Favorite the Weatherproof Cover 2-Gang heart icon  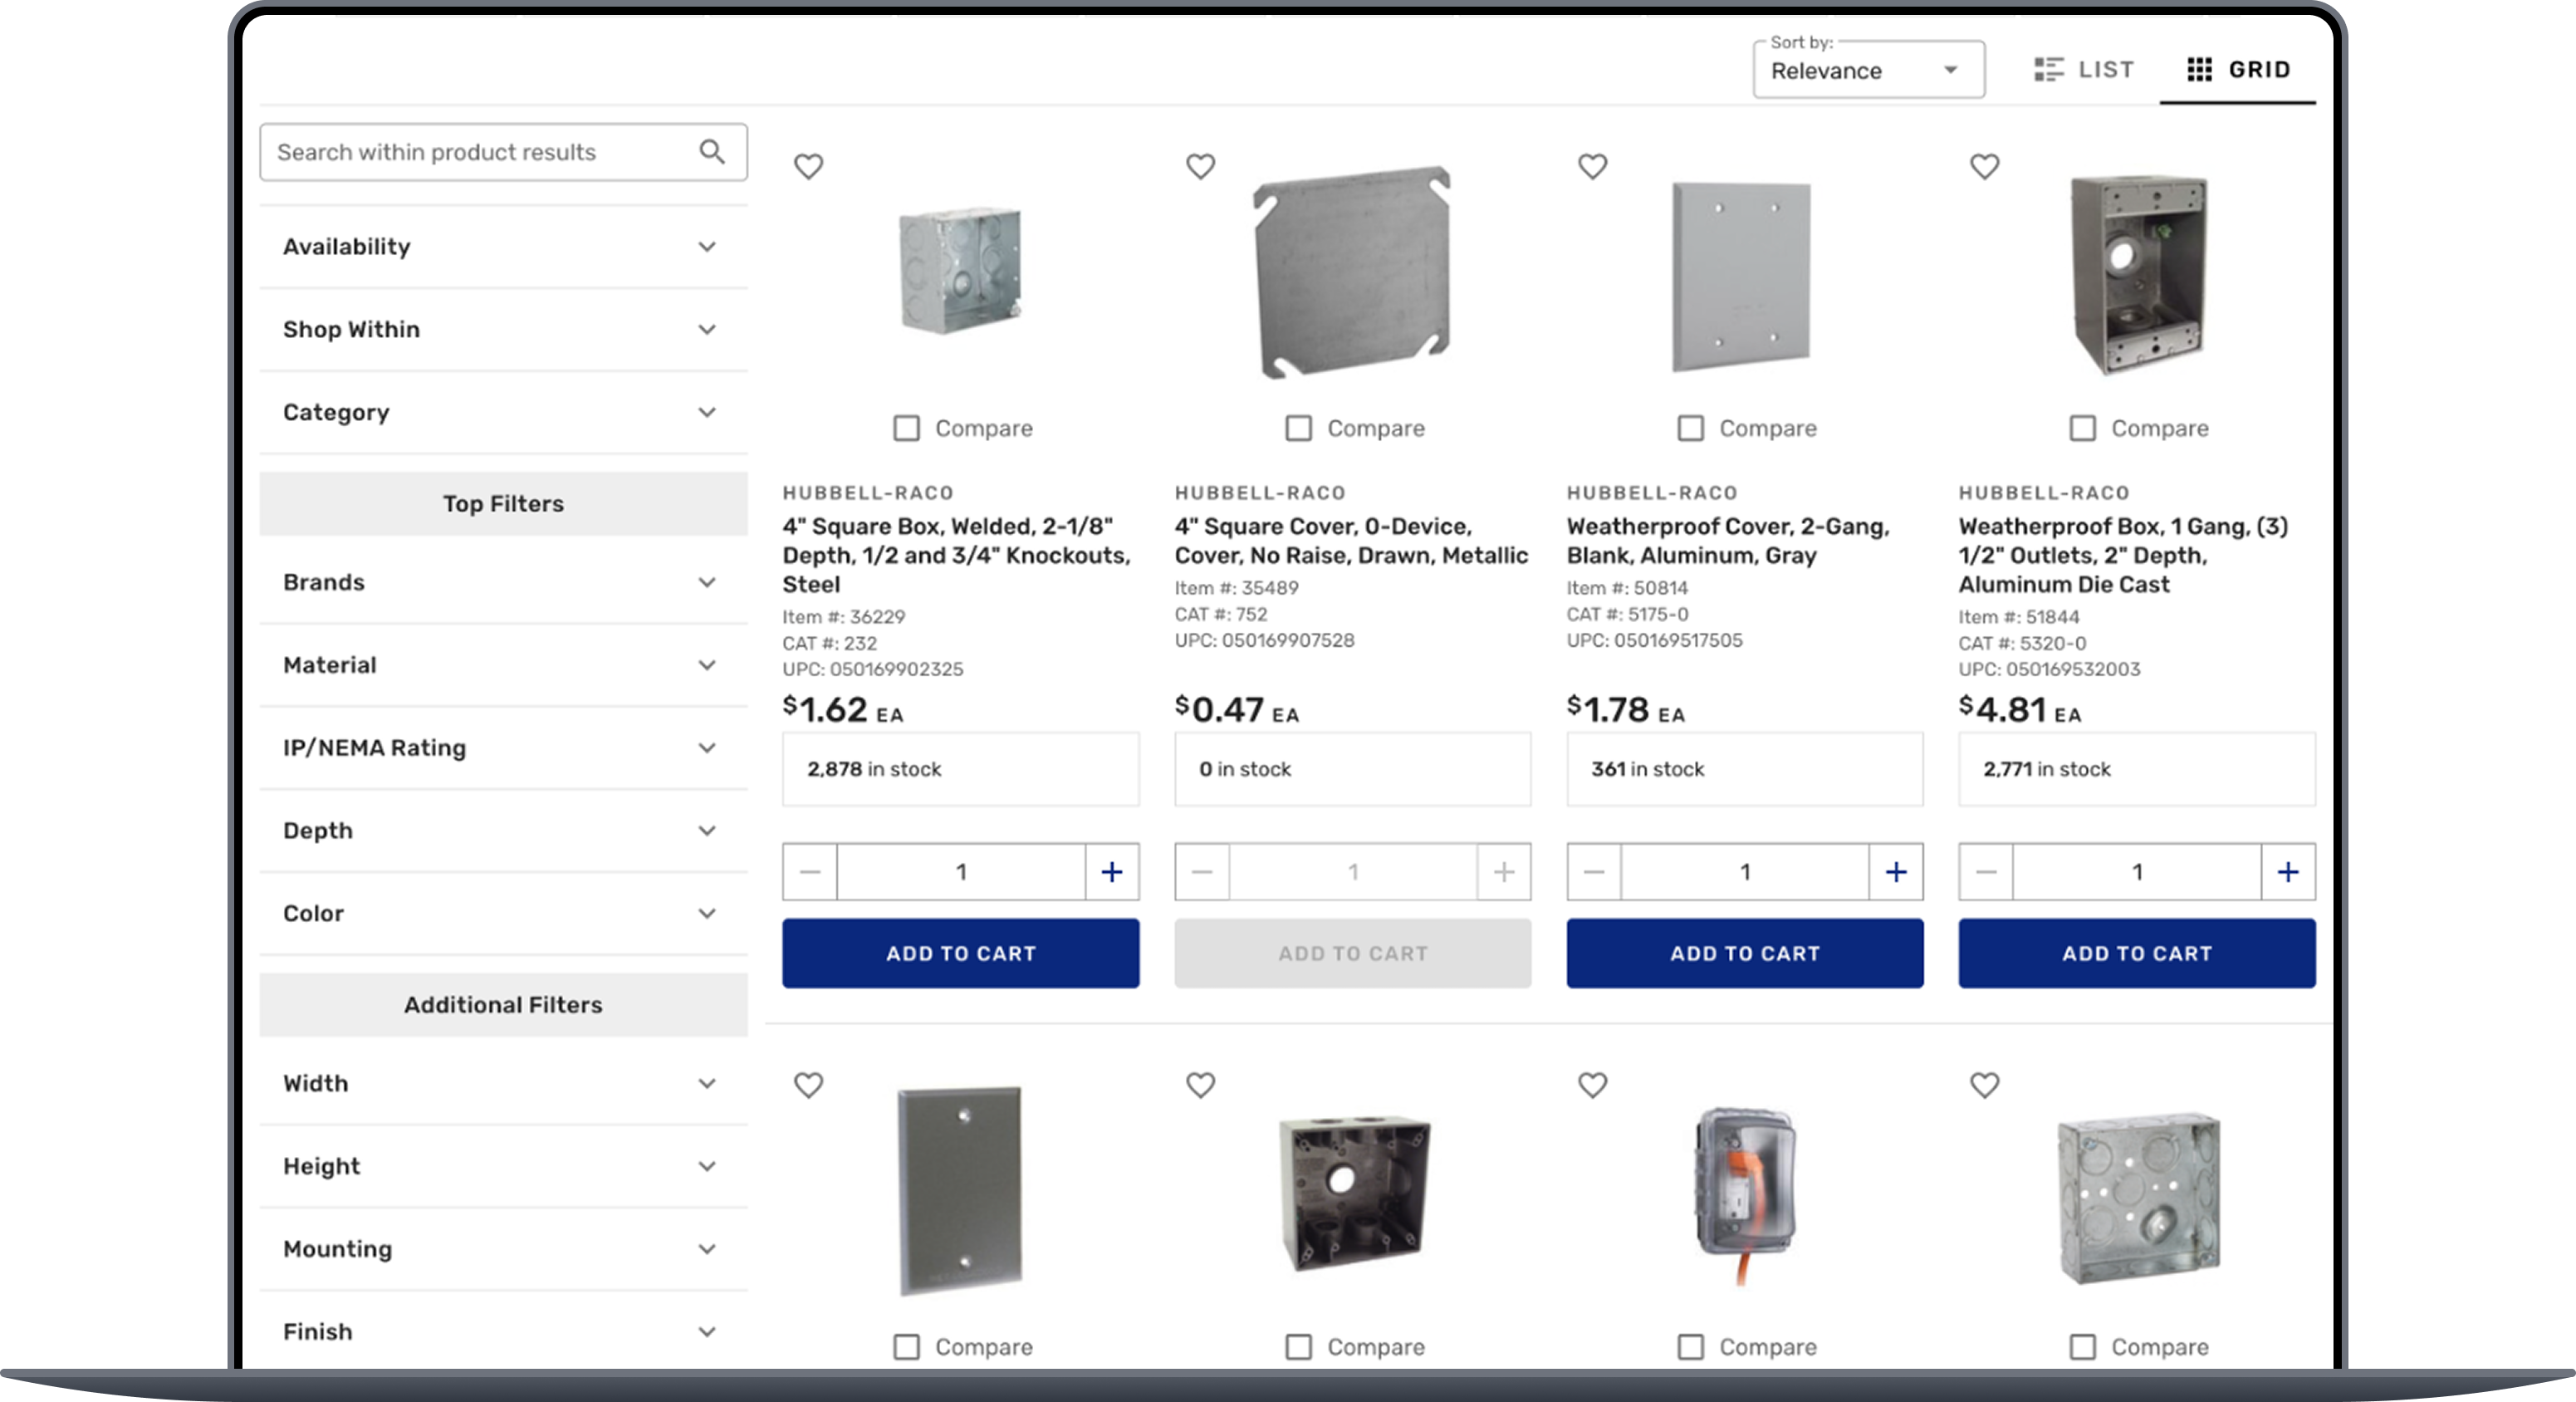1592,166
